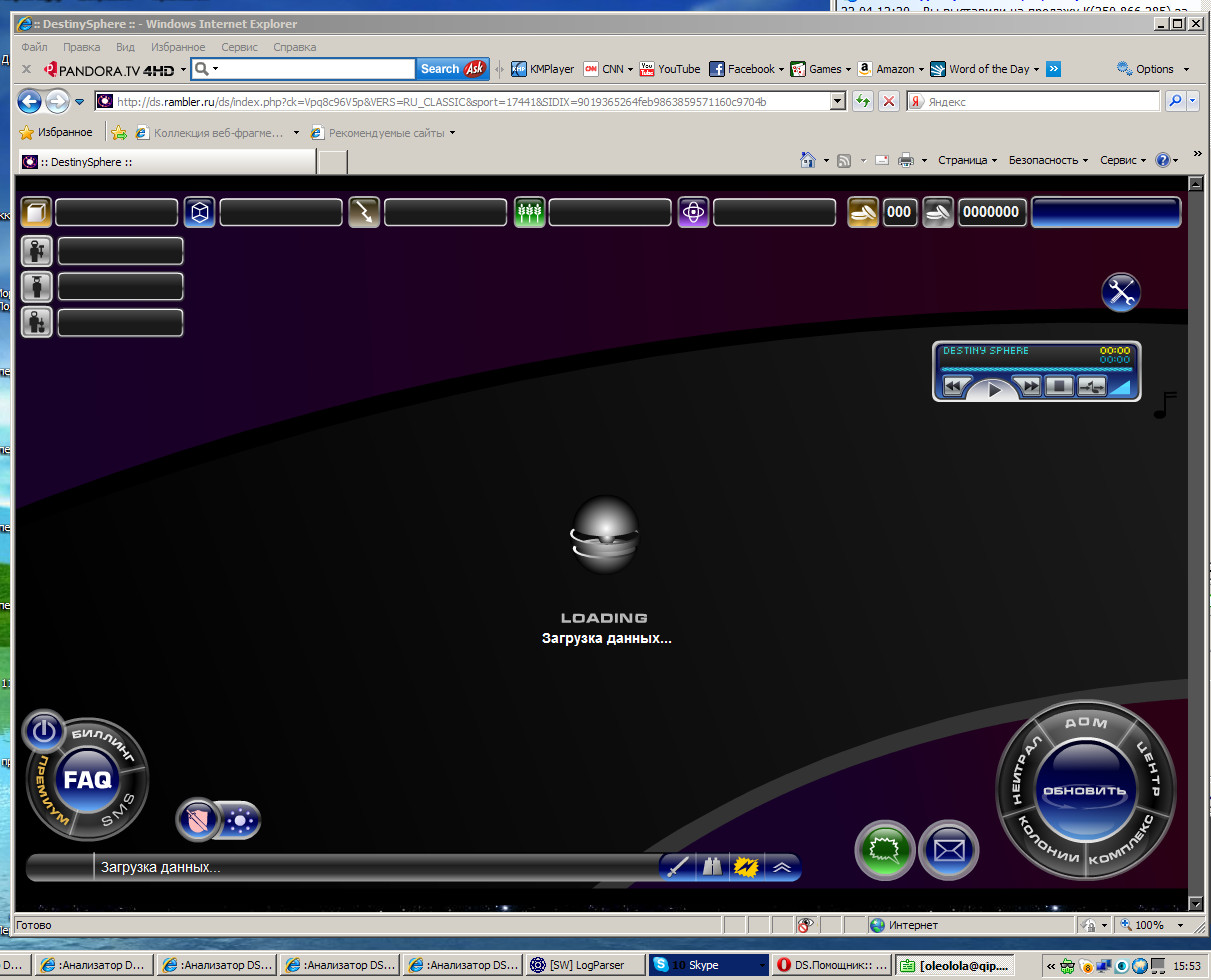Open the FAQ center button
Screen dimensions: 1211x980
(88, 780)
